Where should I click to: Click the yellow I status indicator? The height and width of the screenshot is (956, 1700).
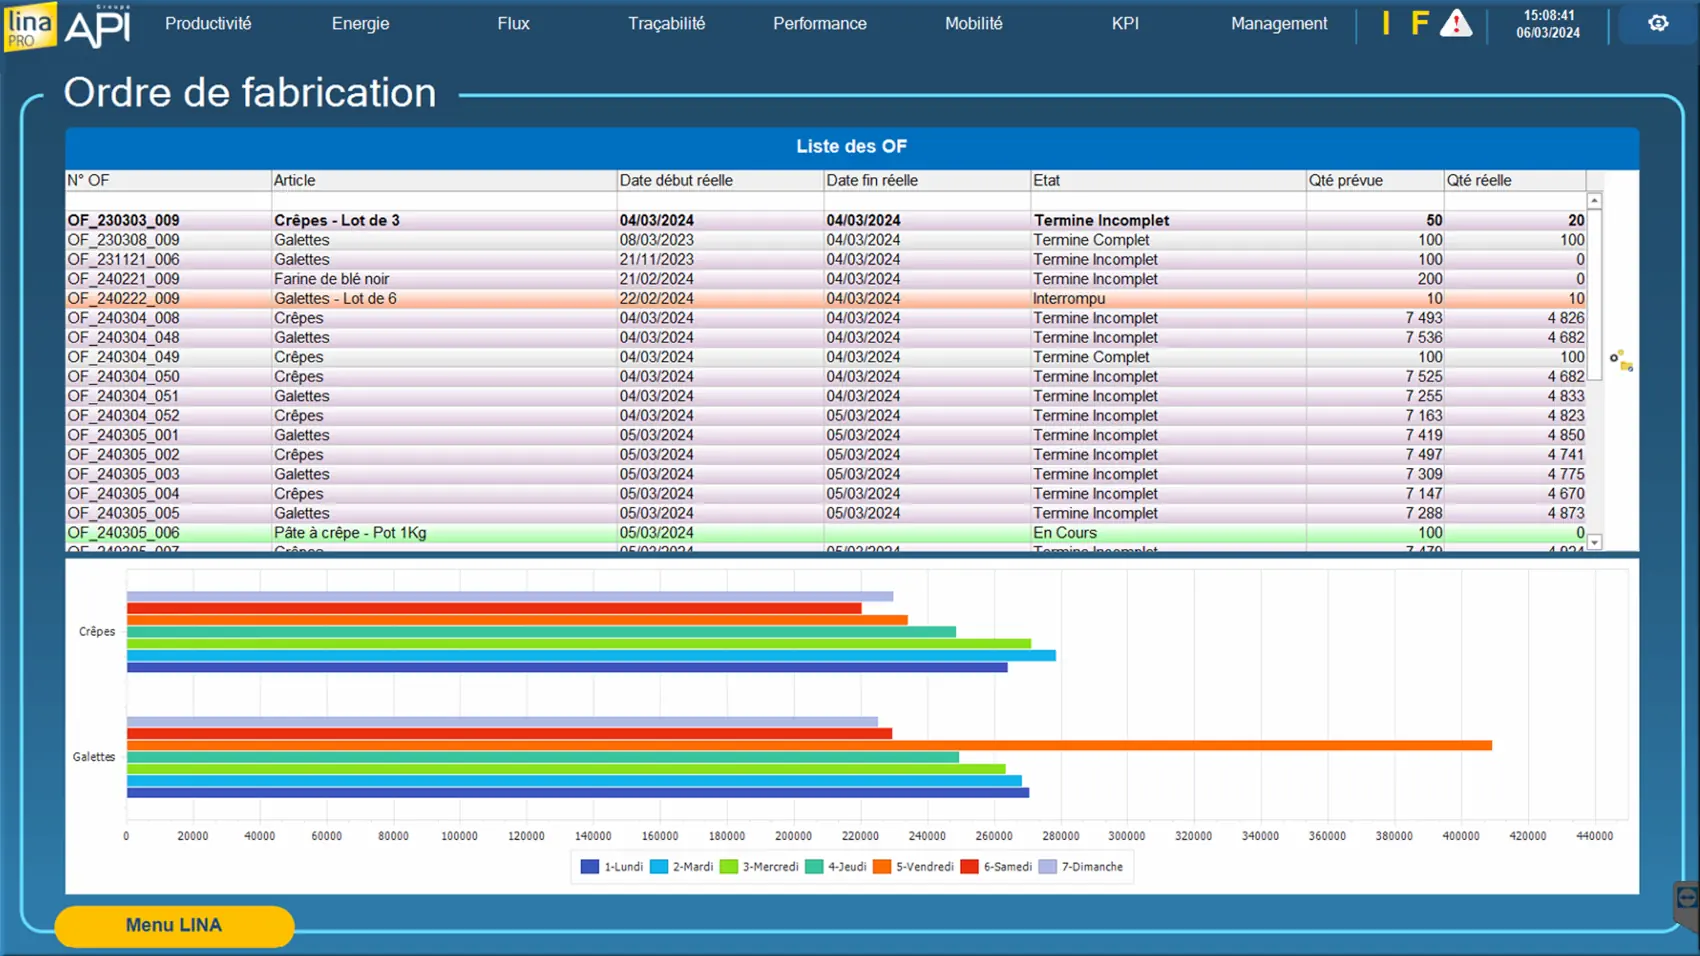1386,23
